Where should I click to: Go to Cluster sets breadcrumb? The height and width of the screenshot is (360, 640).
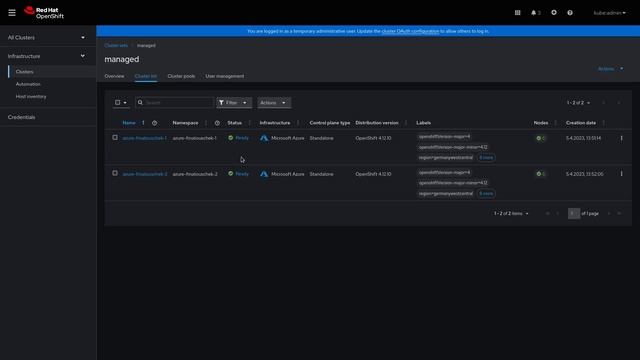tap(116, 46)
